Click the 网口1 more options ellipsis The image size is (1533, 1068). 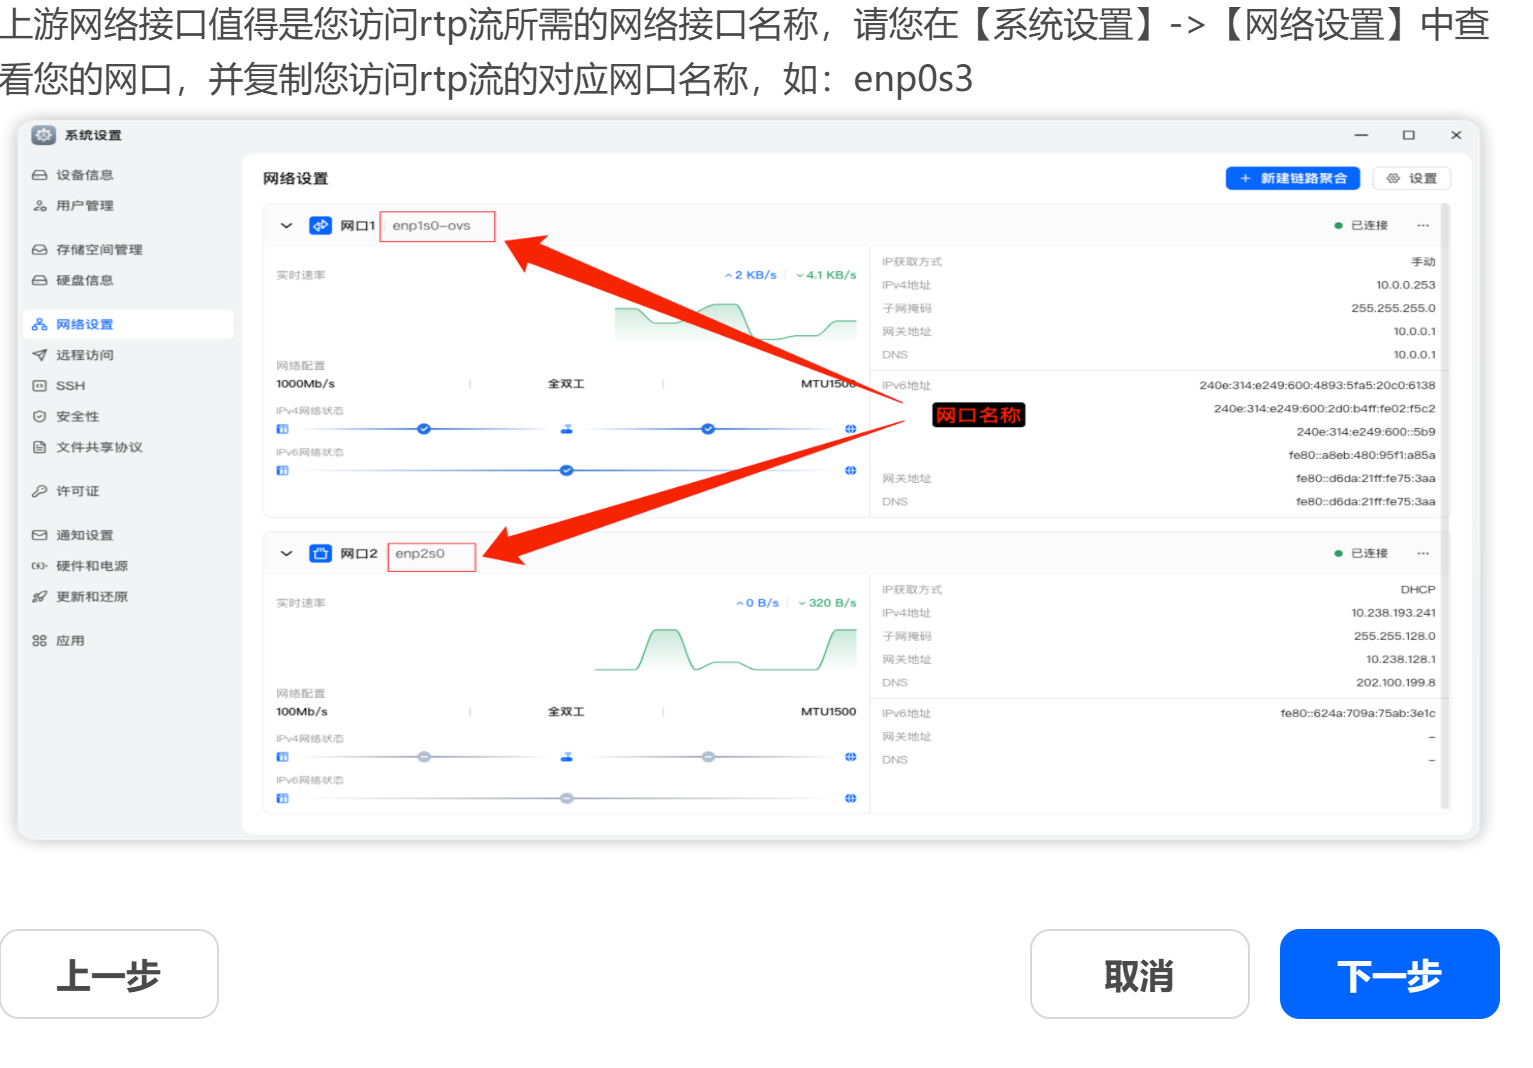[1423, 225]
